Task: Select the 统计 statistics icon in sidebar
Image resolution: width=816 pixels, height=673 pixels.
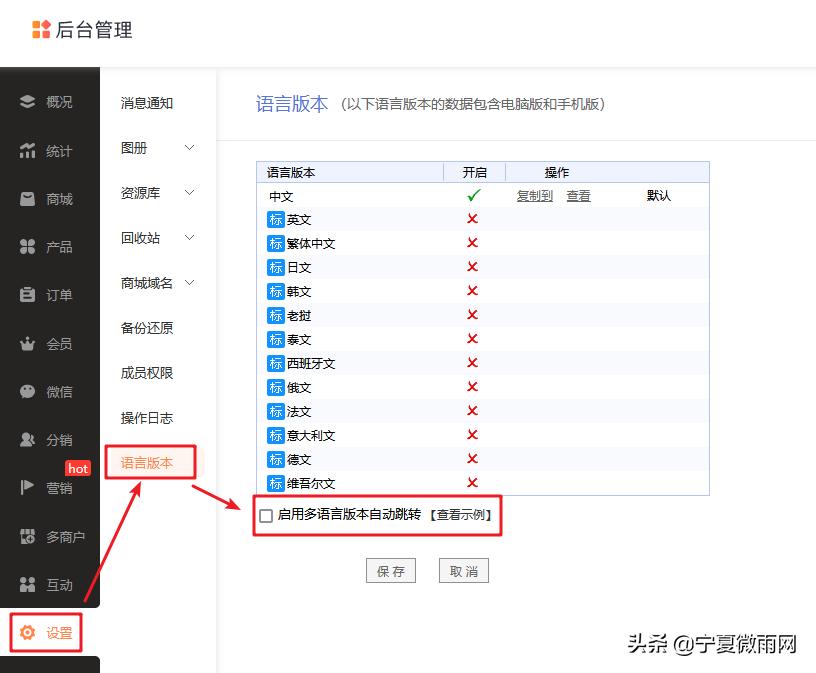Action: [x=26, y=150]
